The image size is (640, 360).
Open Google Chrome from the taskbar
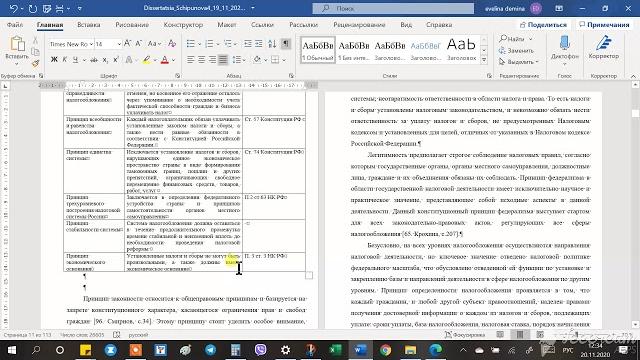point(385,350)
